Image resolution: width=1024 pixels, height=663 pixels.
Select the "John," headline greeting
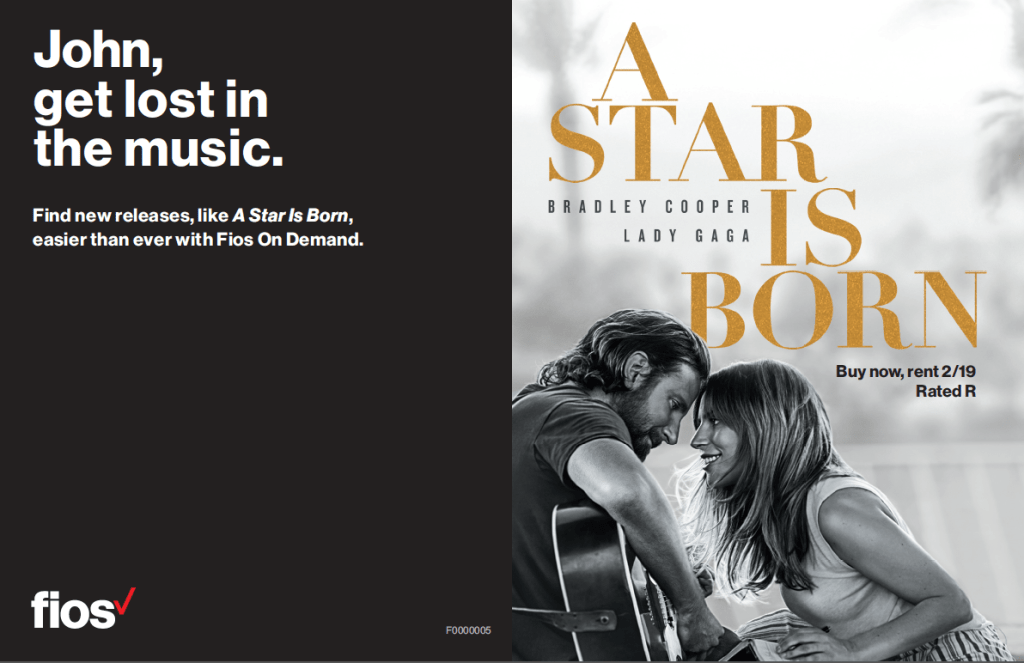pos(98,50)
